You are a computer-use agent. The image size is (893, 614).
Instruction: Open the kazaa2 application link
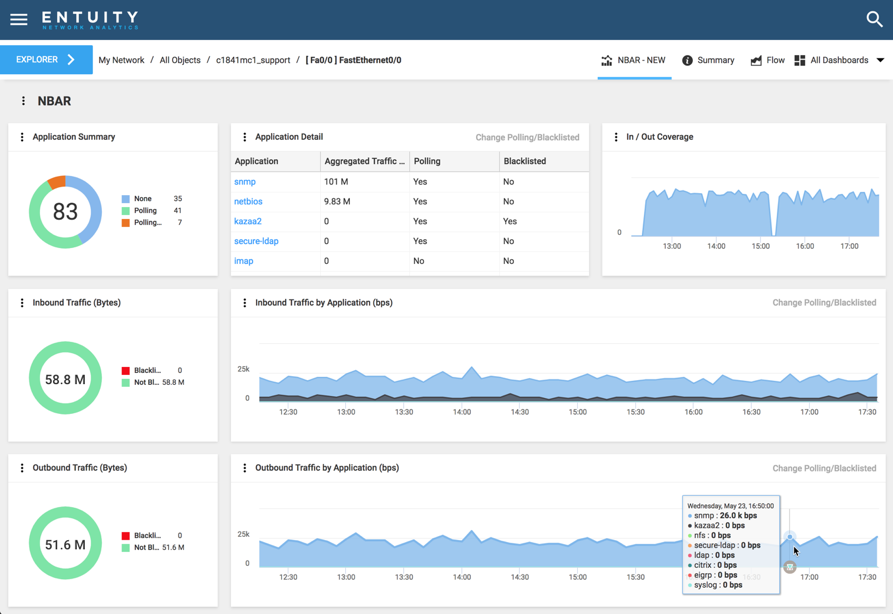248,221
